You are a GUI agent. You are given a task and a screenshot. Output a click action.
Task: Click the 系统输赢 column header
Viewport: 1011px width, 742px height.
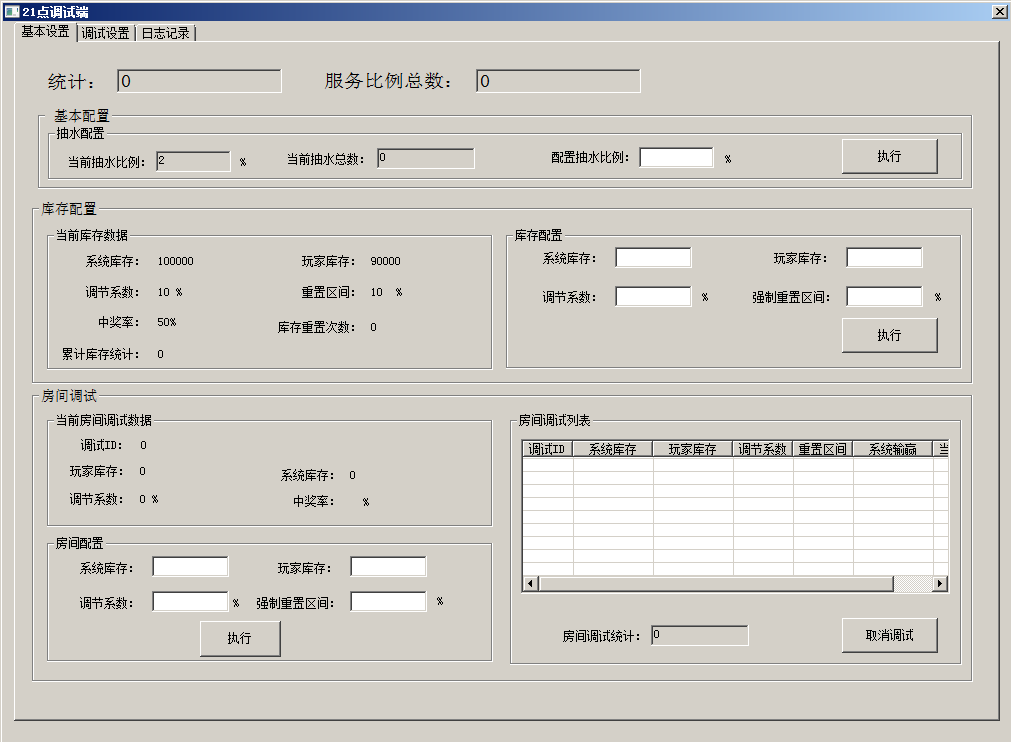pyautogui.click(x=892, y=450)
